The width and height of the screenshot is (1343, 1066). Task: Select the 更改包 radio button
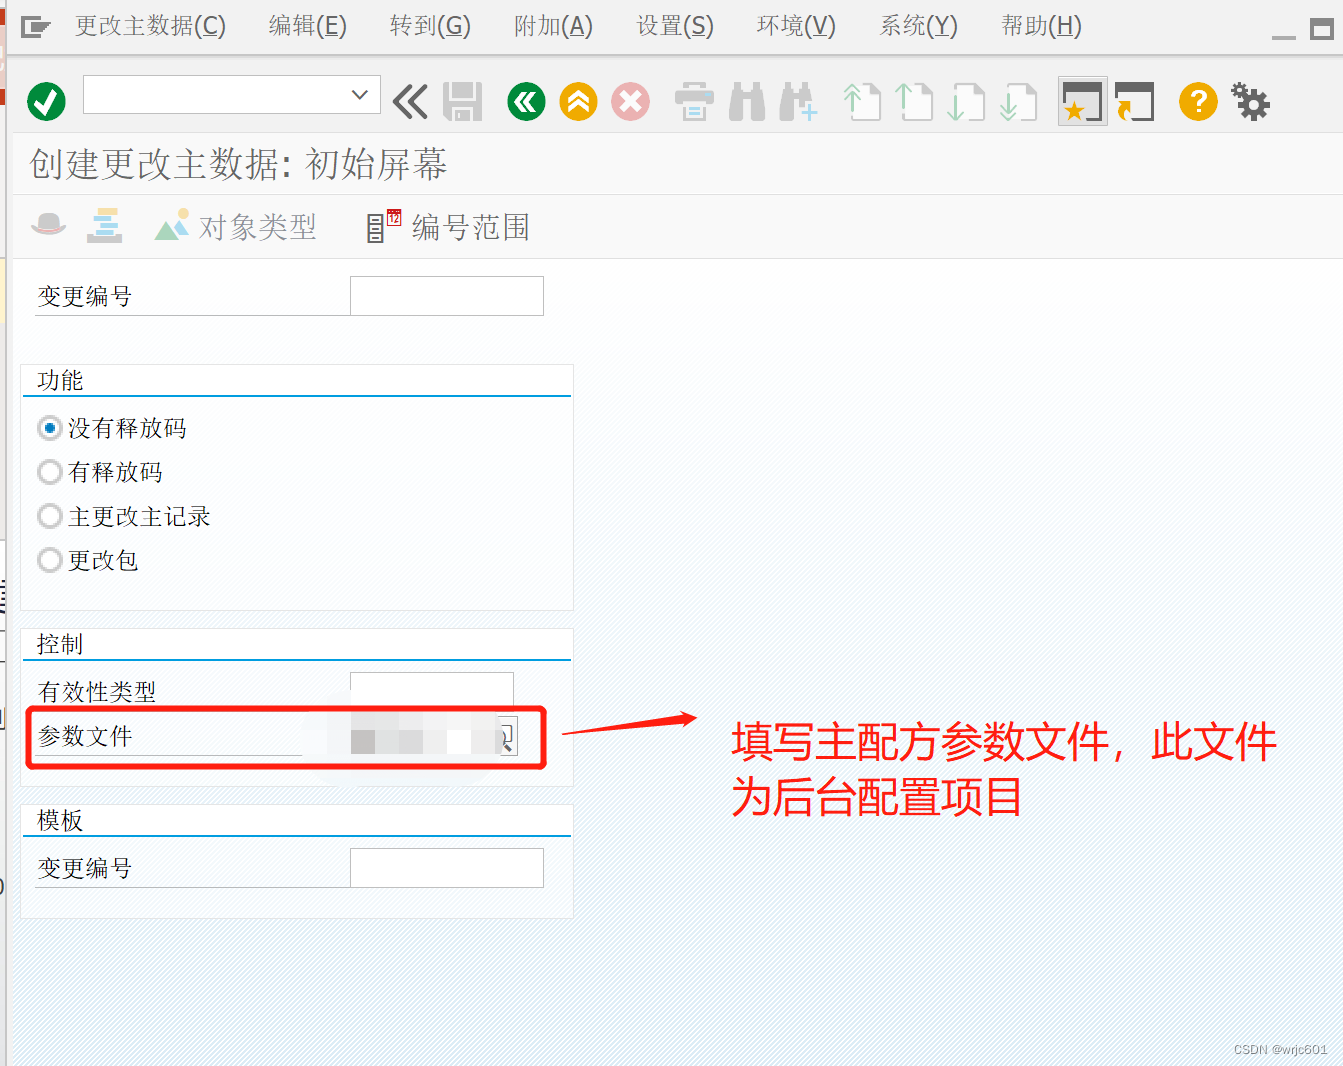tap(49, 560)
